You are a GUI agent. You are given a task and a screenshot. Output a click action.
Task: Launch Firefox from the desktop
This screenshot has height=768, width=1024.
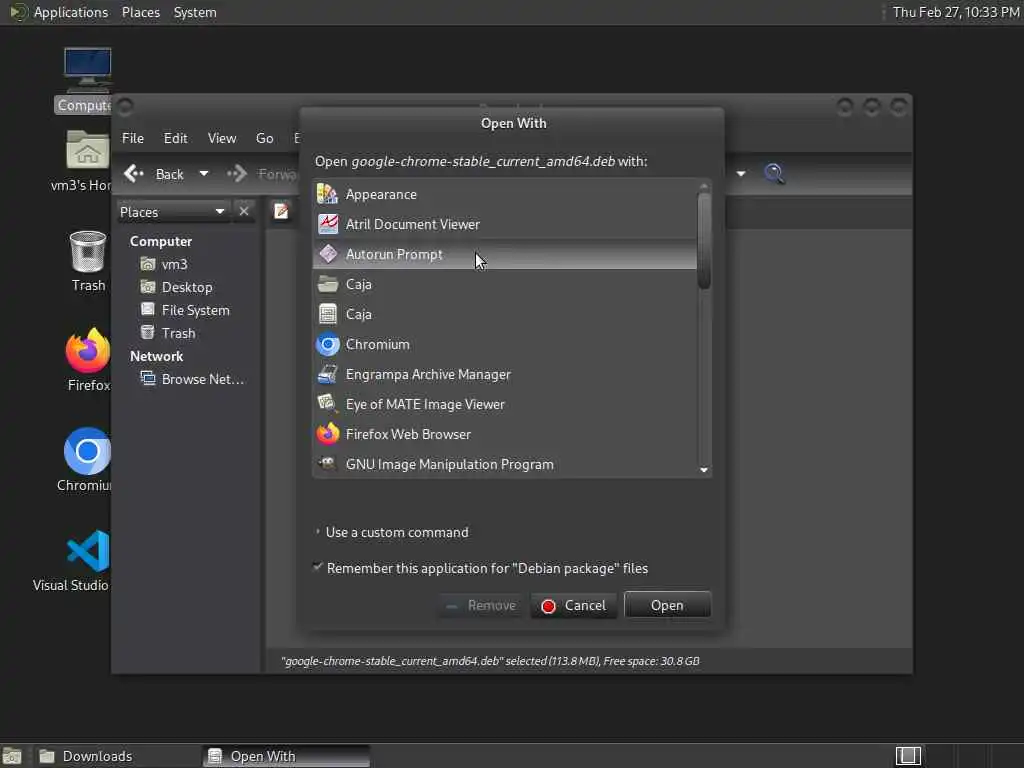coord(88,350)
